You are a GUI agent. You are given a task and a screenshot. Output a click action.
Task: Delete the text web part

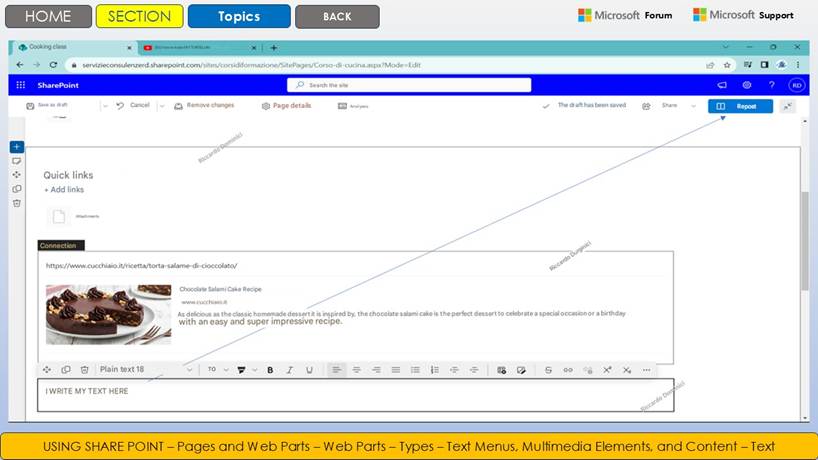tap(85, 370)
